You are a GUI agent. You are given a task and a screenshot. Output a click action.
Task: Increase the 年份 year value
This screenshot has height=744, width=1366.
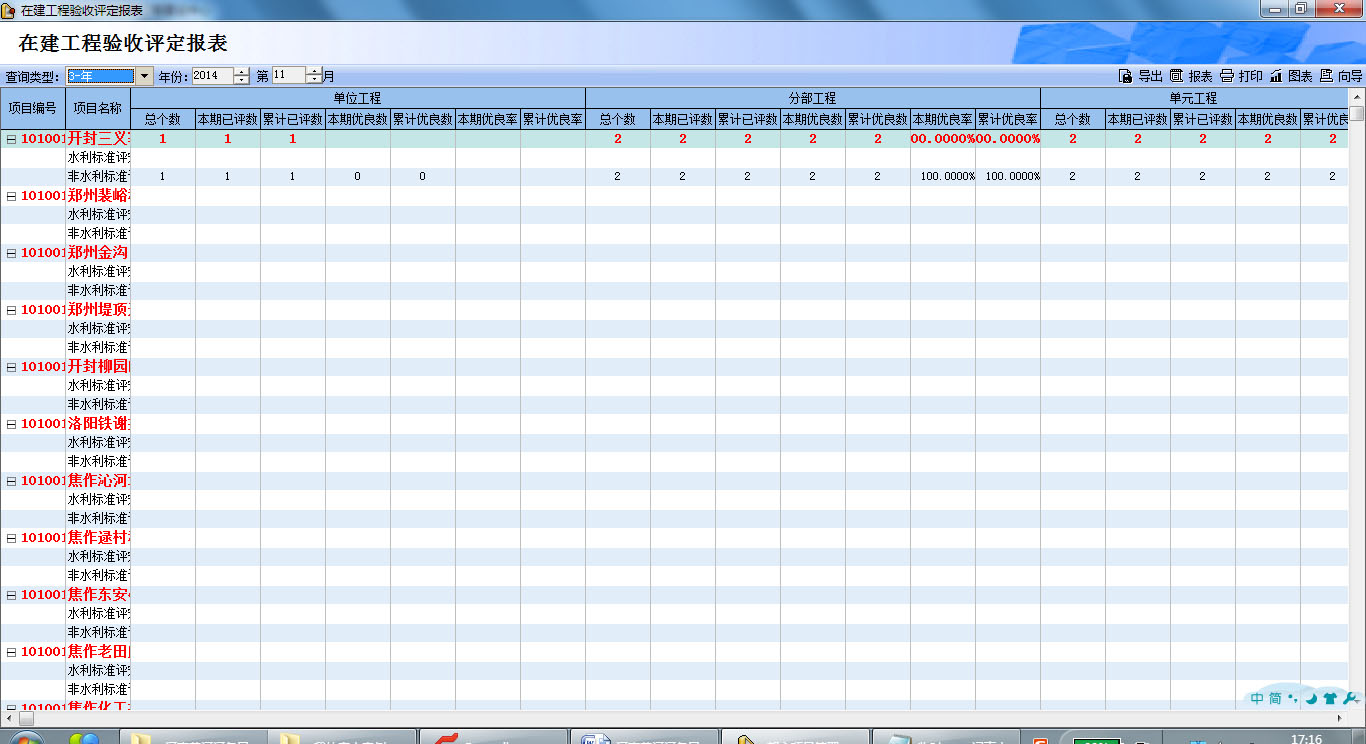pos(241,72)
